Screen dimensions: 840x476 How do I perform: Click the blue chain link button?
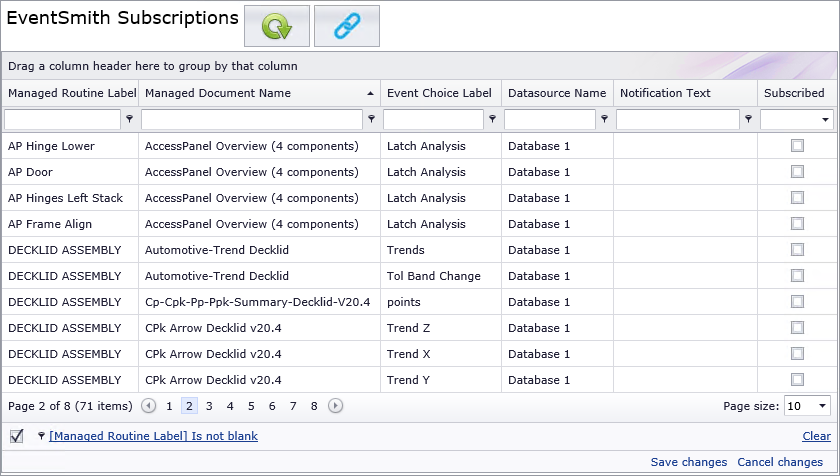pyautogui.click(x=347, y=26)
